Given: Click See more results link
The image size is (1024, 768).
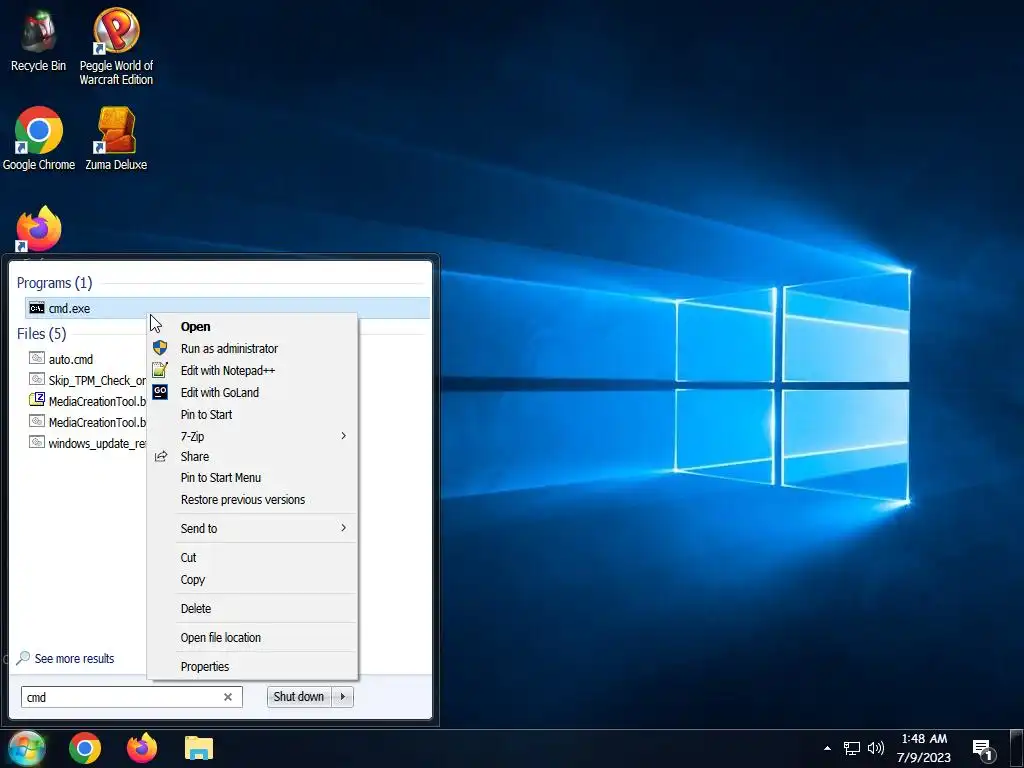Looking at the screenshot, I should (74, 658).
